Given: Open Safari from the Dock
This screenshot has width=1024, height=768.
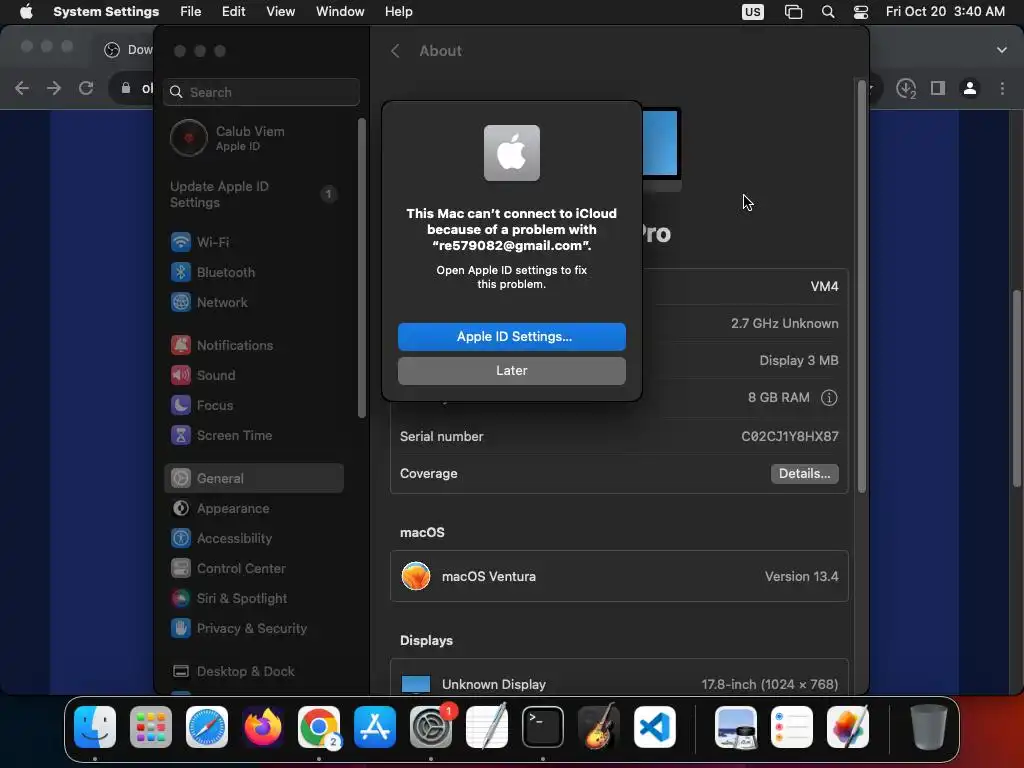Looking at the screenshot, I should click(x=207, y=727).
